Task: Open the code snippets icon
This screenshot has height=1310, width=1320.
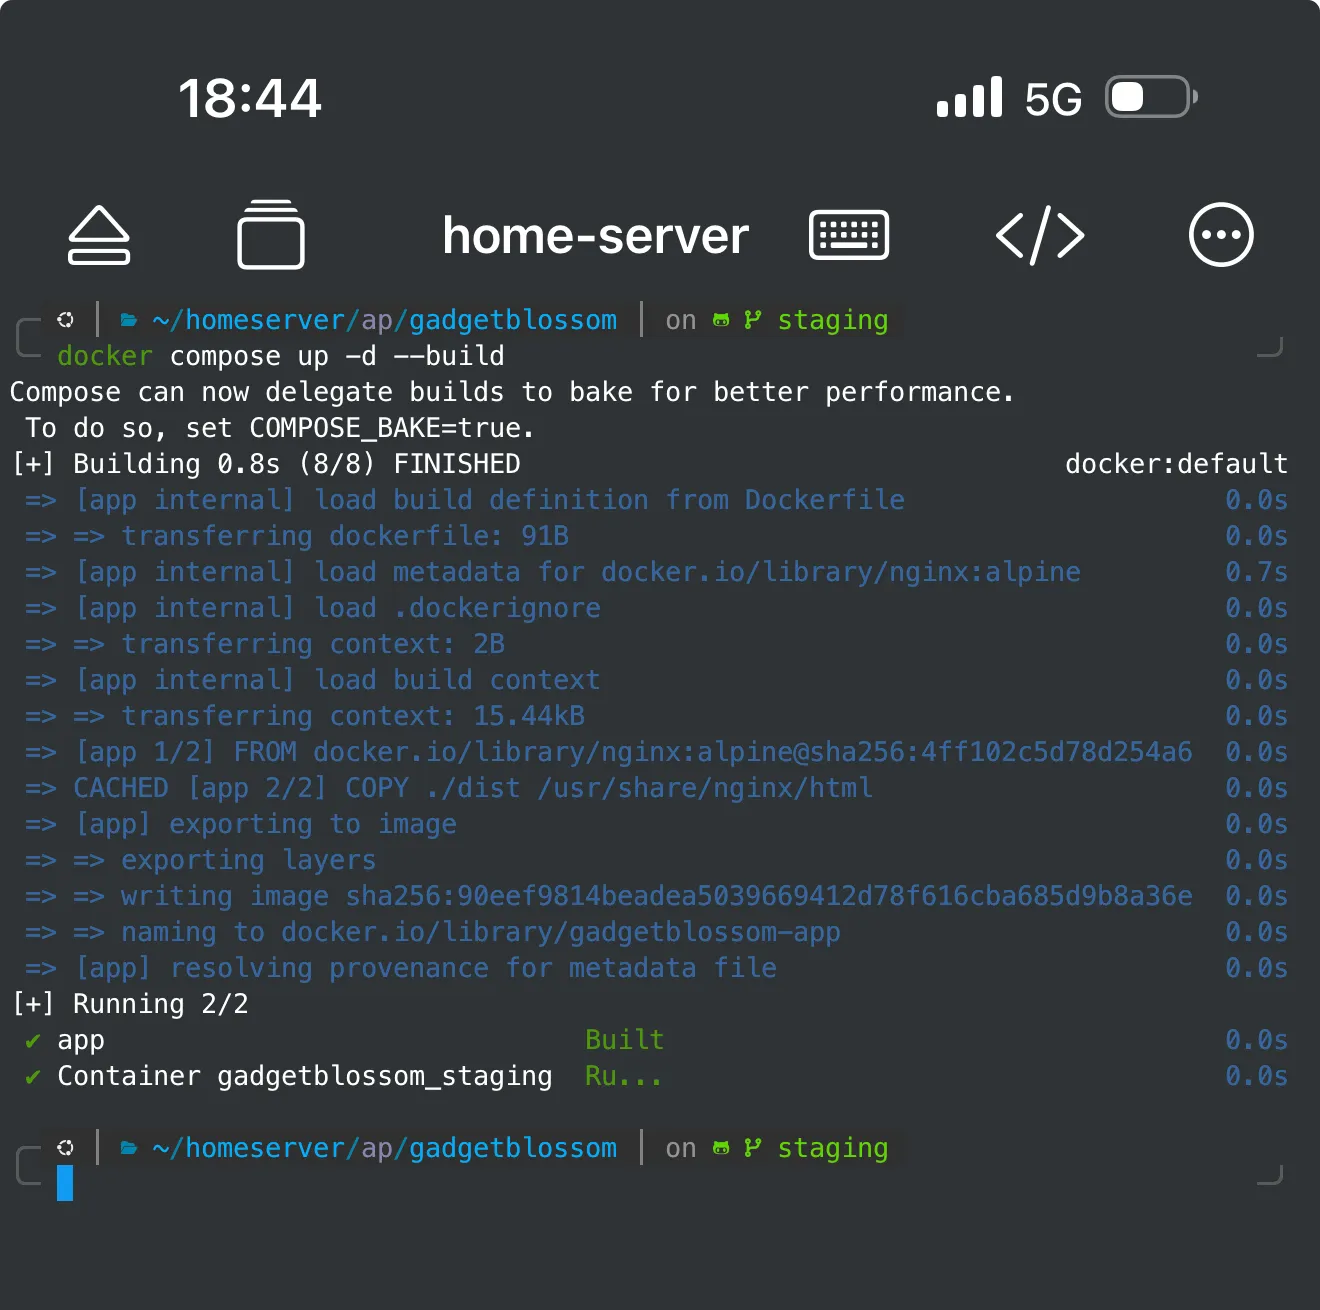Action: [1040, 236]
